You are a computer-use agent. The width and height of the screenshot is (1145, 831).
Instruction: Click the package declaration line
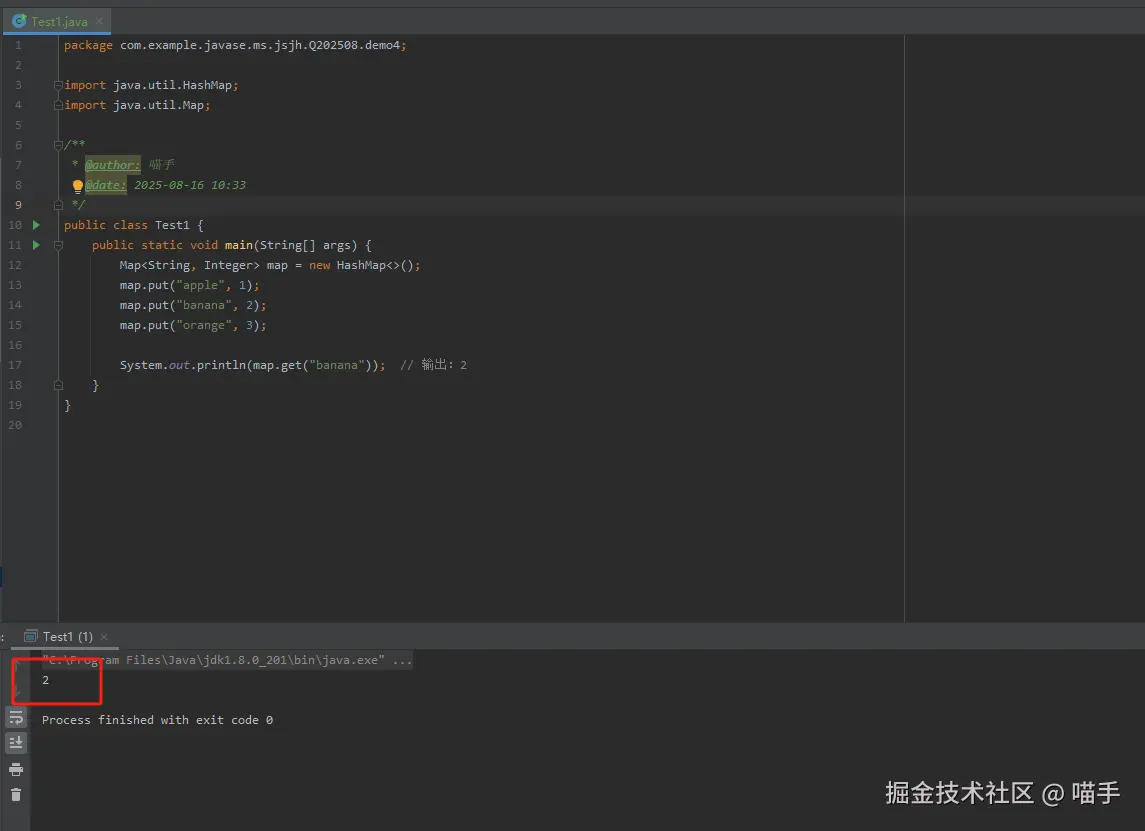coord(235,45)
